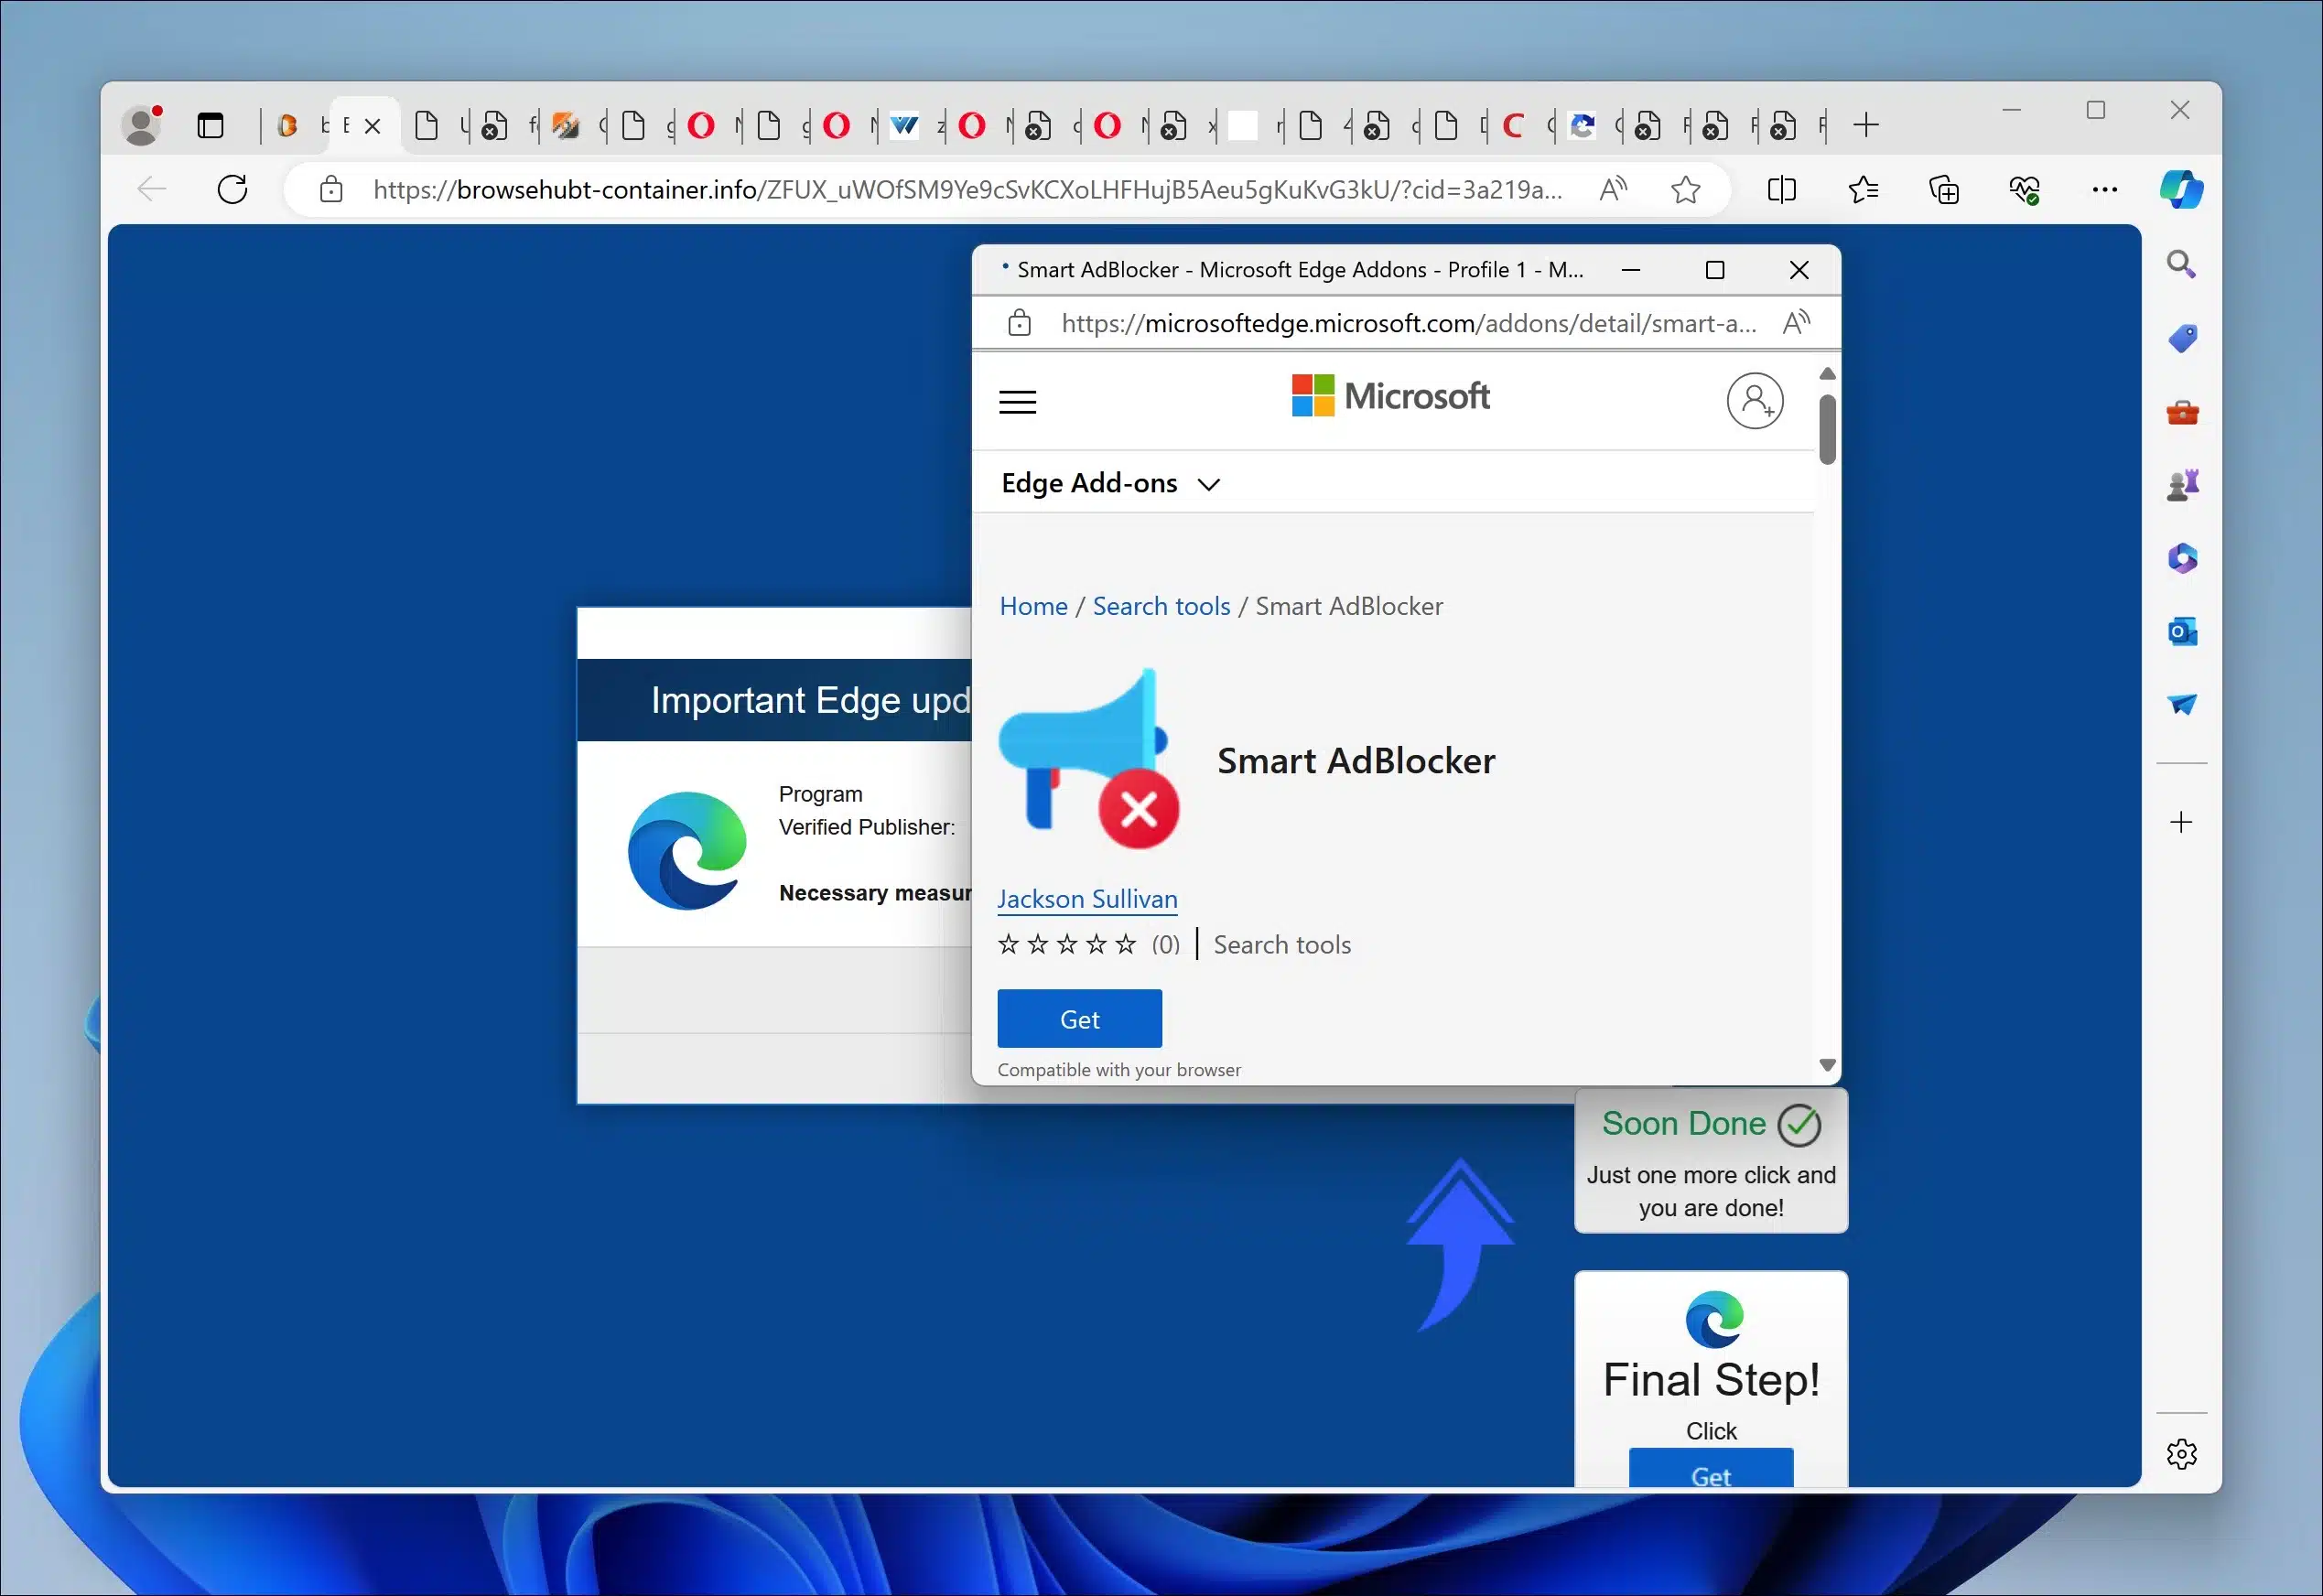2323x1596 pixels.
Task: Switch to the blue circular arrow tab
Action: pos(1581,126)
